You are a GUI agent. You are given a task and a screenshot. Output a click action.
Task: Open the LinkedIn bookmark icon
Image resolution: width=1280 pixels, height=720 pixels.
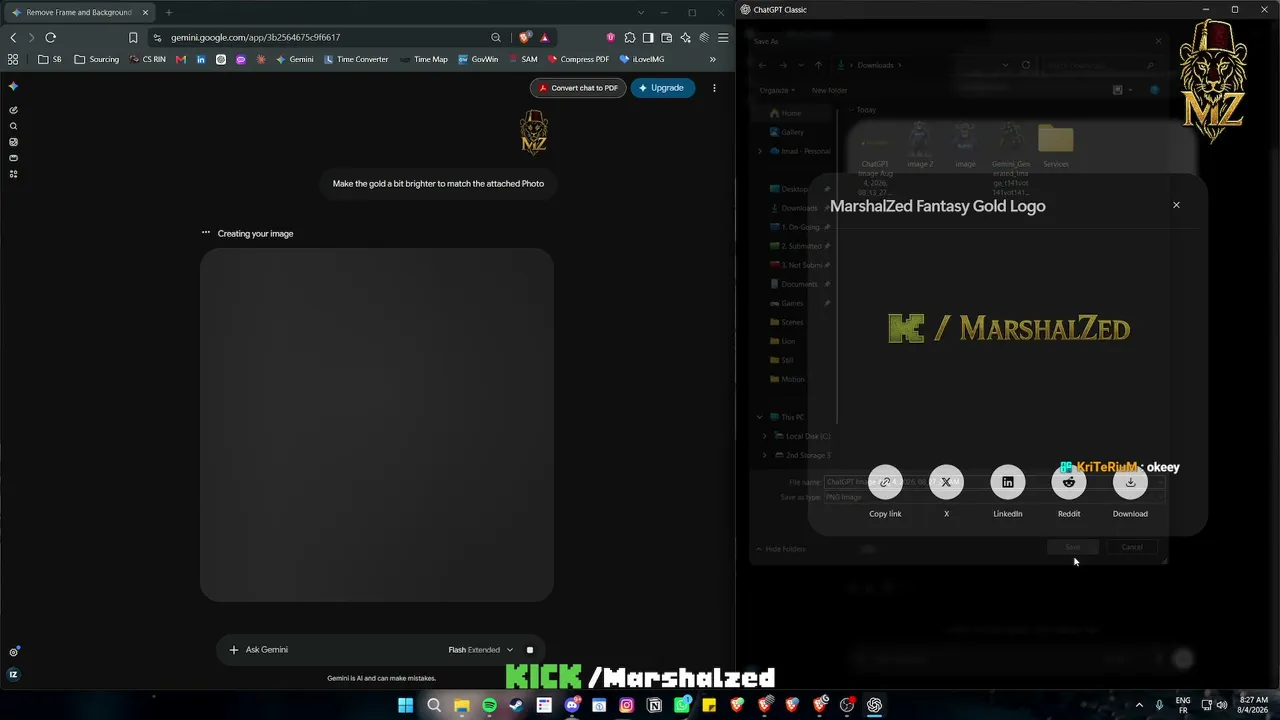(x=201, y=59)
